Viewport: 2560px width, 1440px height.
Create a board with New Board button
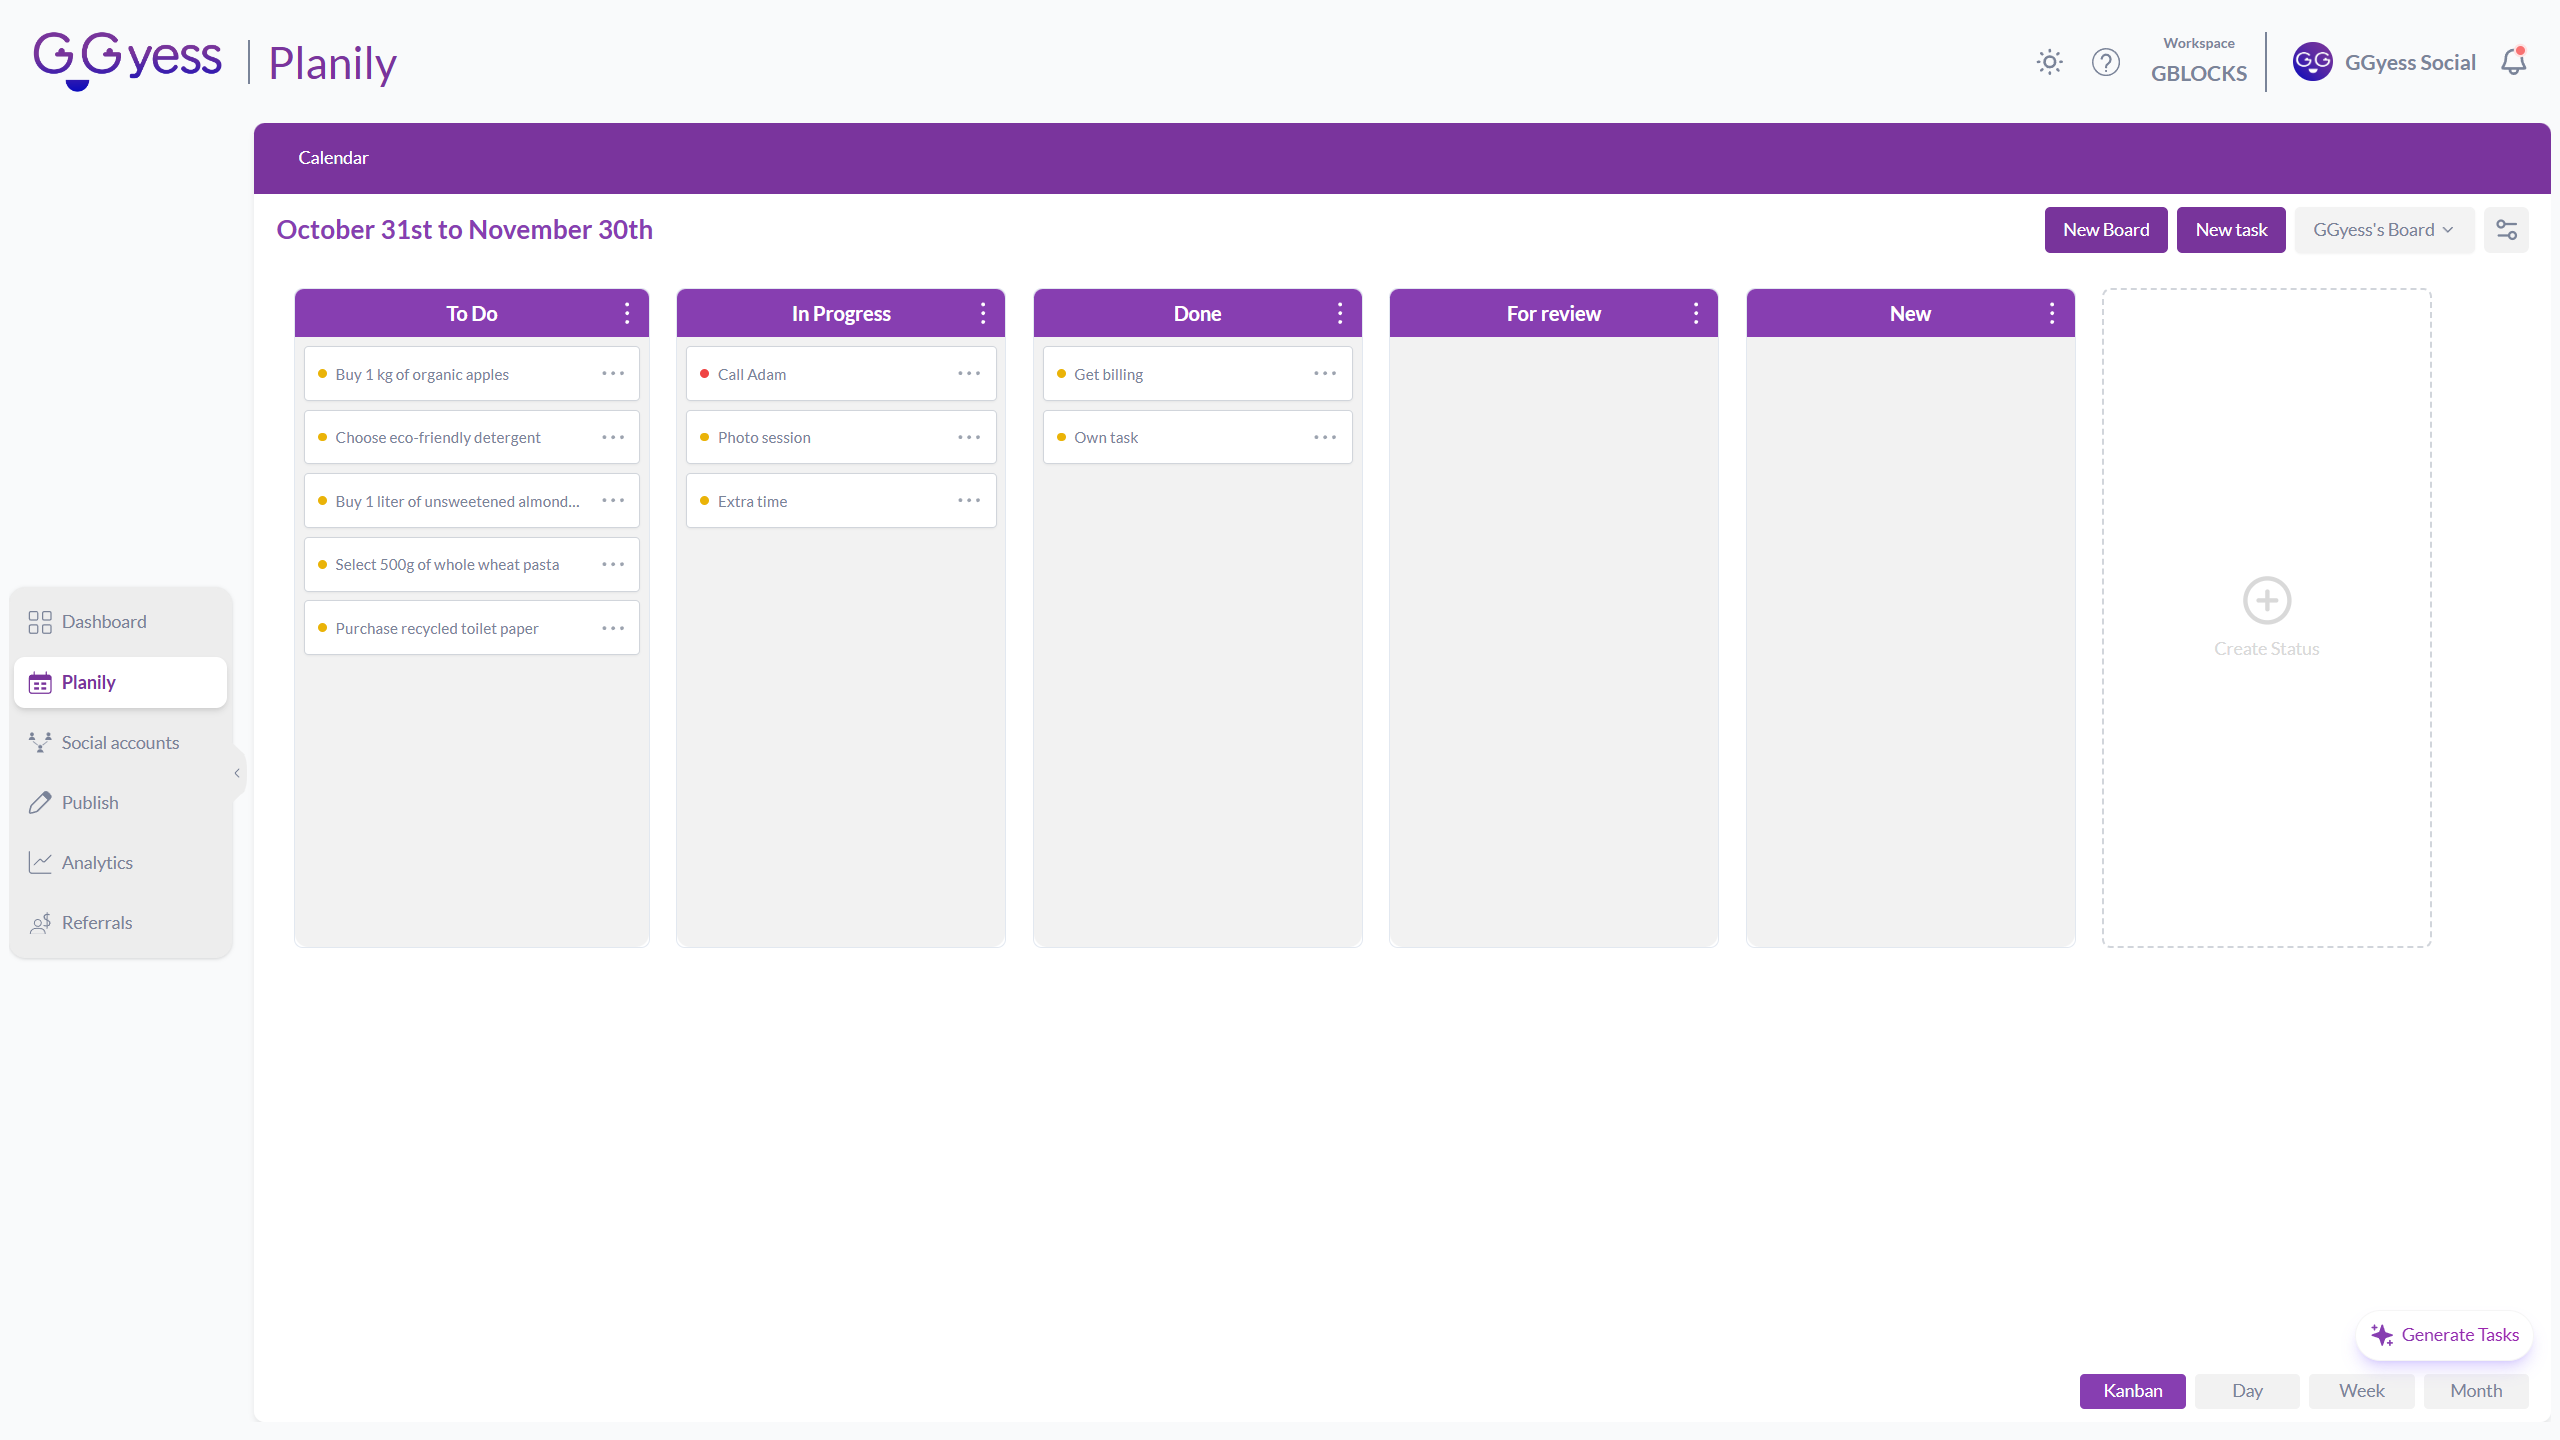(x=2106, y=229)
